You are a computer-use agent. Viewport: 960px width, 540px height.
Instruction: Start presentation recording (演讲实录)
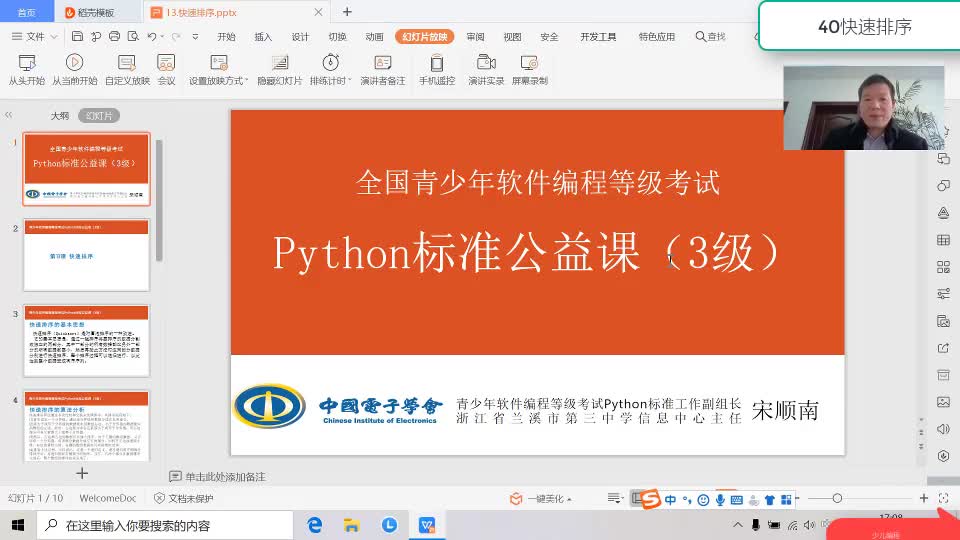[x=486, y=70]
